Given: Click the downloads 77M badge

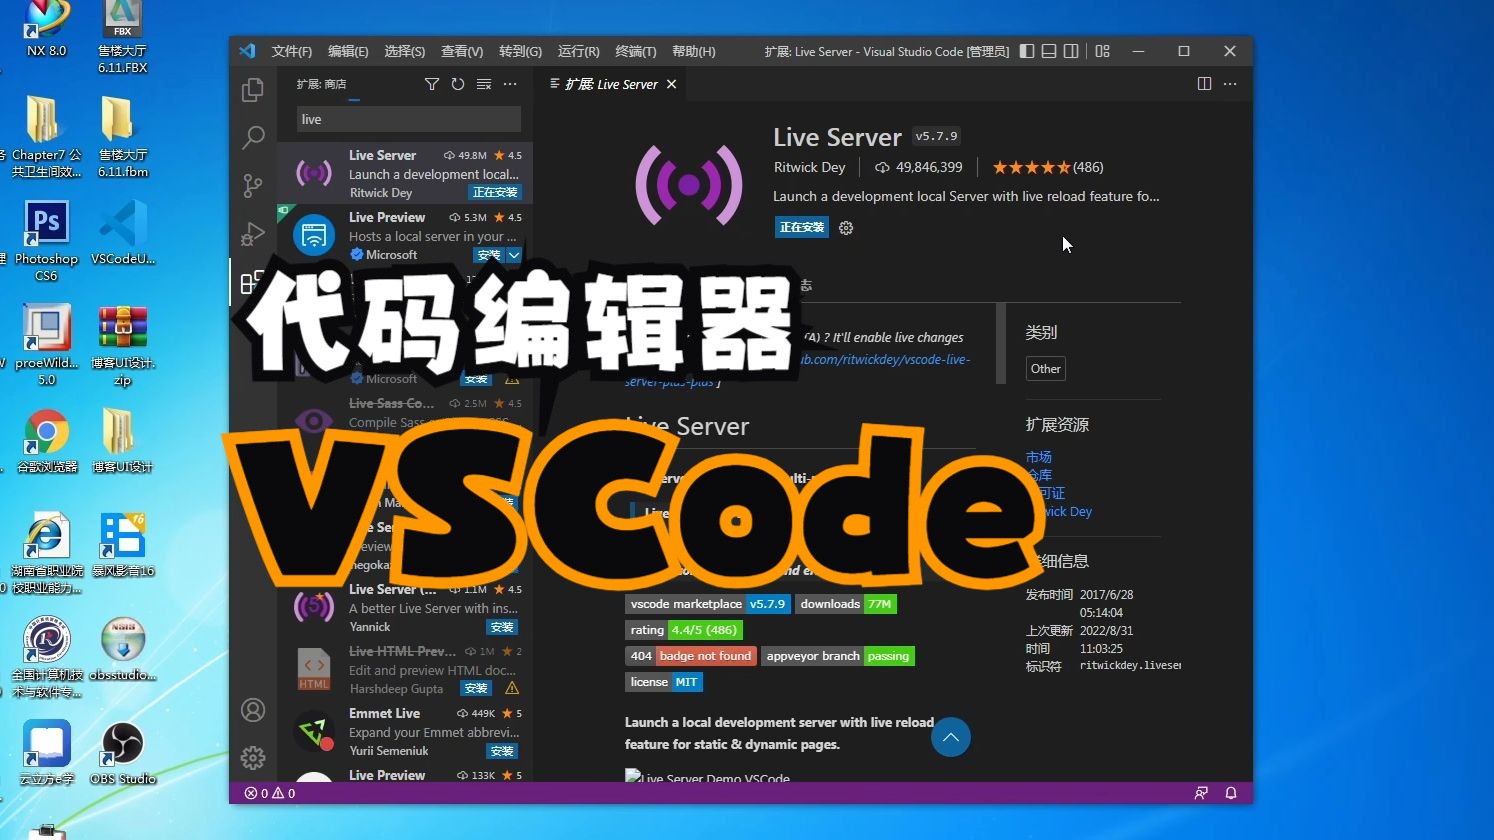Looking at the screenshot, I should point(846,604).
